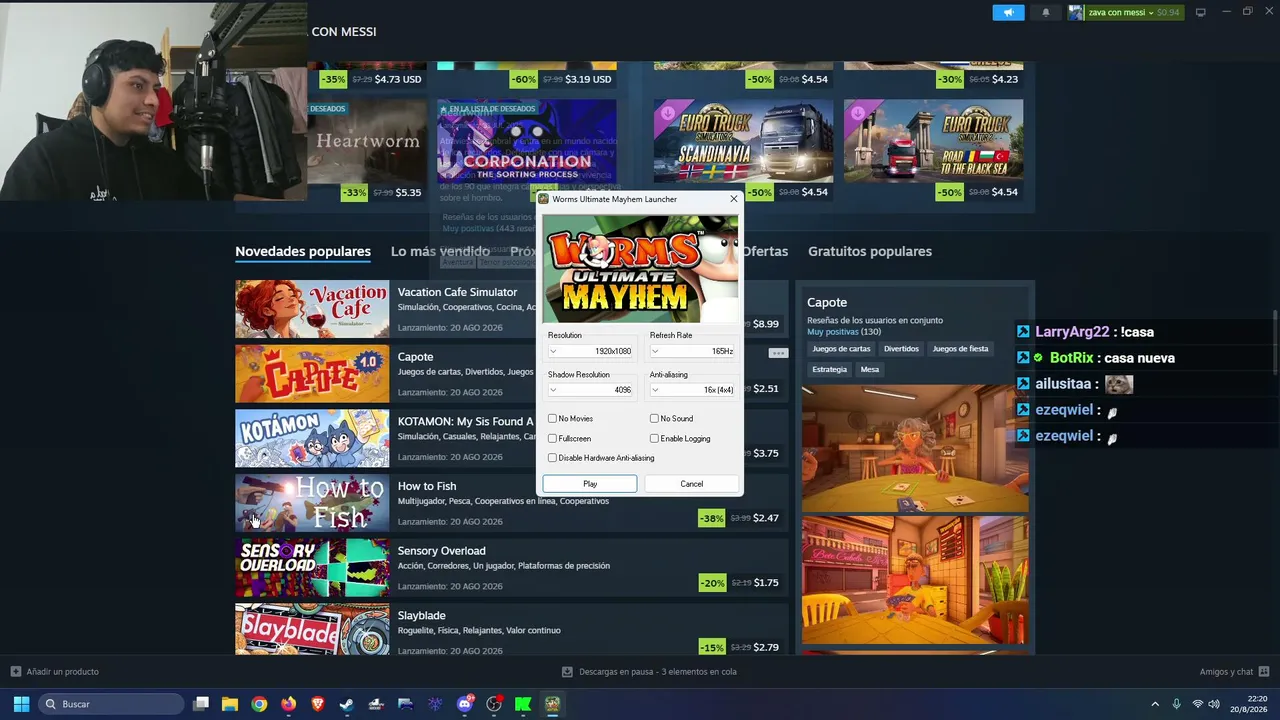The width and height of the screenshot is (1280, 720).
Task: Open Amigos y chat panel
Action: (x=1234, y=672)
